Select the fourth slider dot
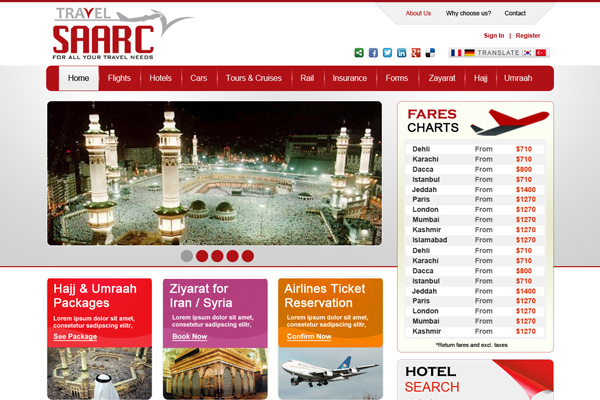Viewport: 600px width, 400px height. tap(233, 256)
